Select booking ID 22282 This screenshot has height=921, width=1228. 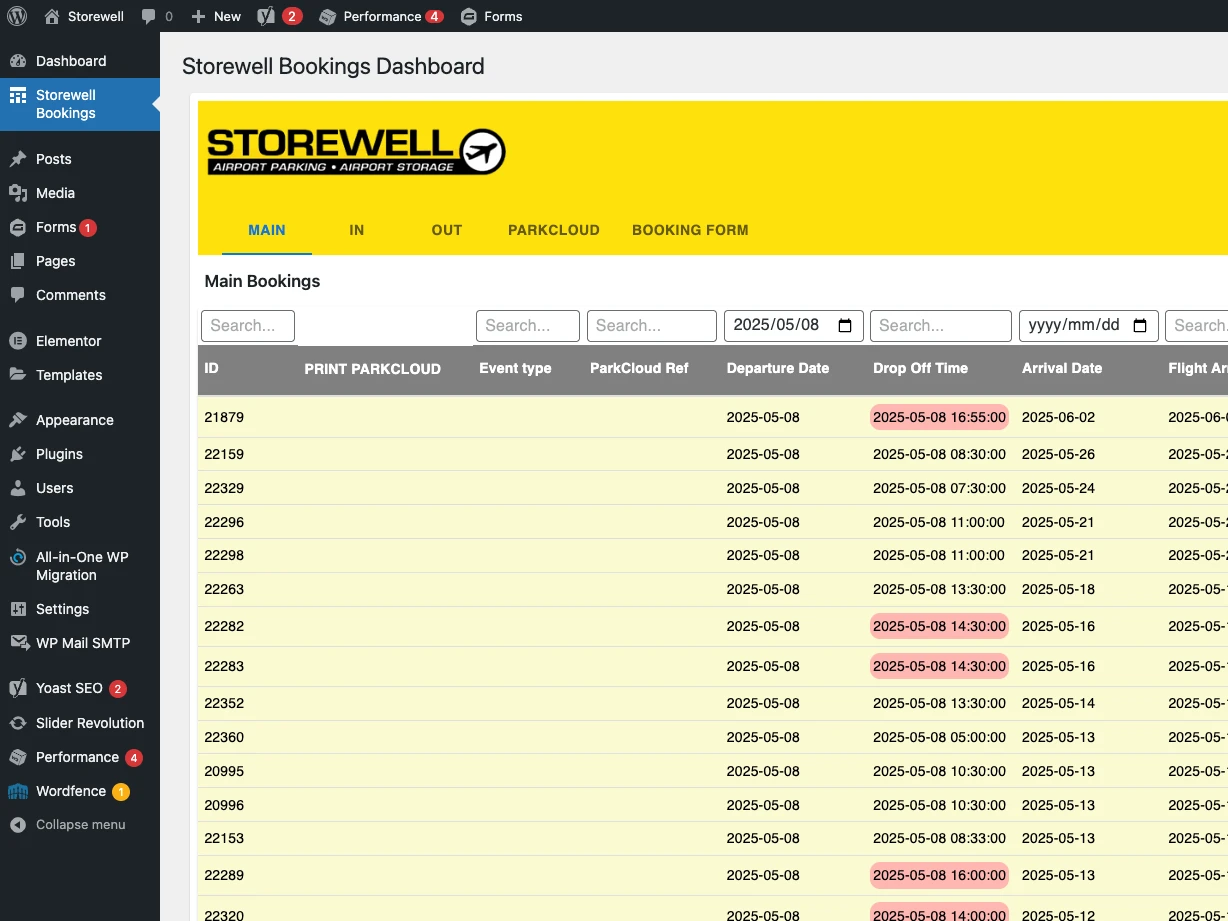tap(224, 626)
